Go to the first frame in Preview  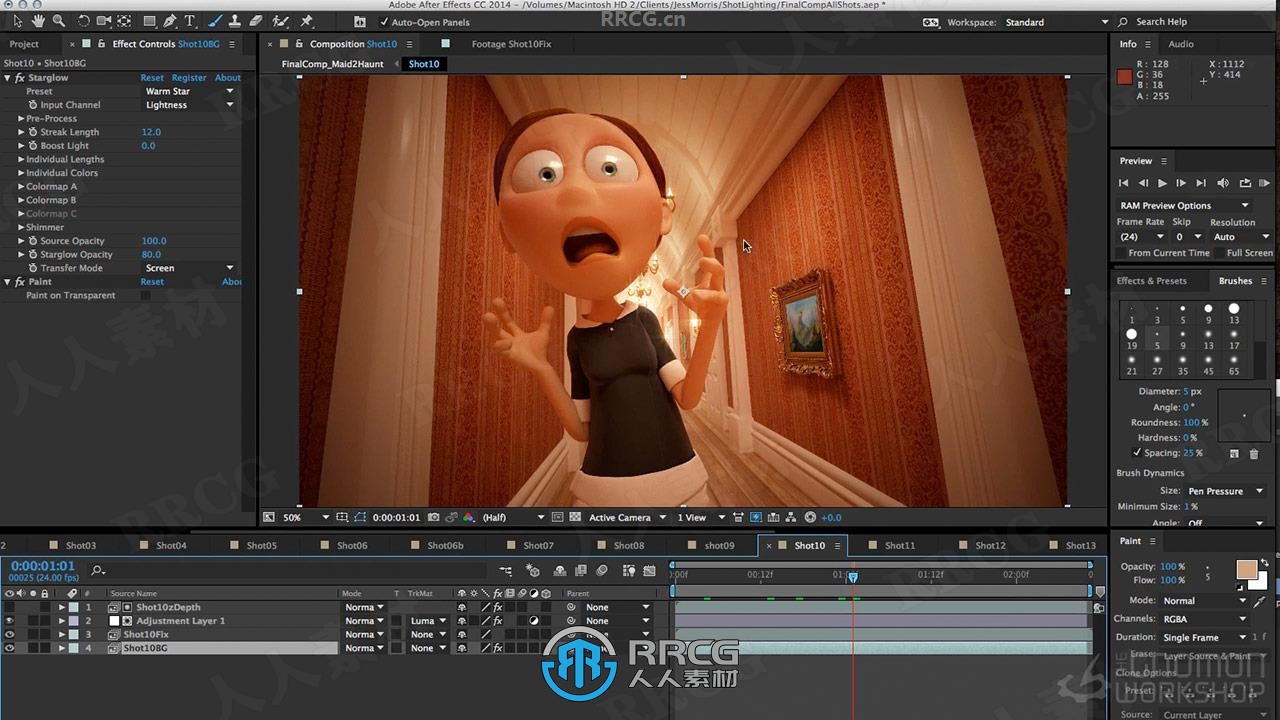1123,183
